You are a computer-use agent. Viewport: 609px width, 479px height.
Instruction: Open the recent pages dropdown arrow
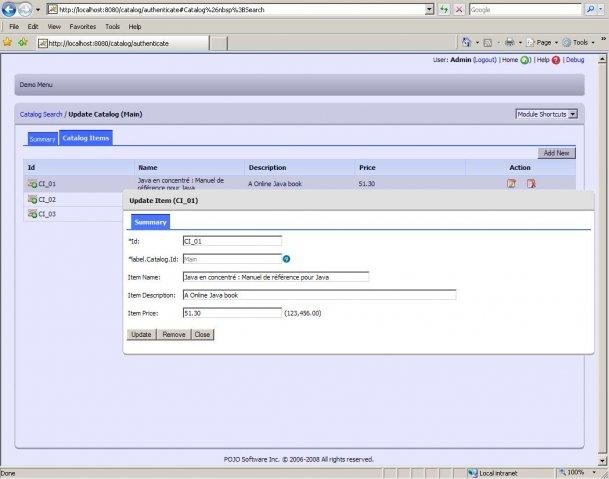[x=38, y=10]
